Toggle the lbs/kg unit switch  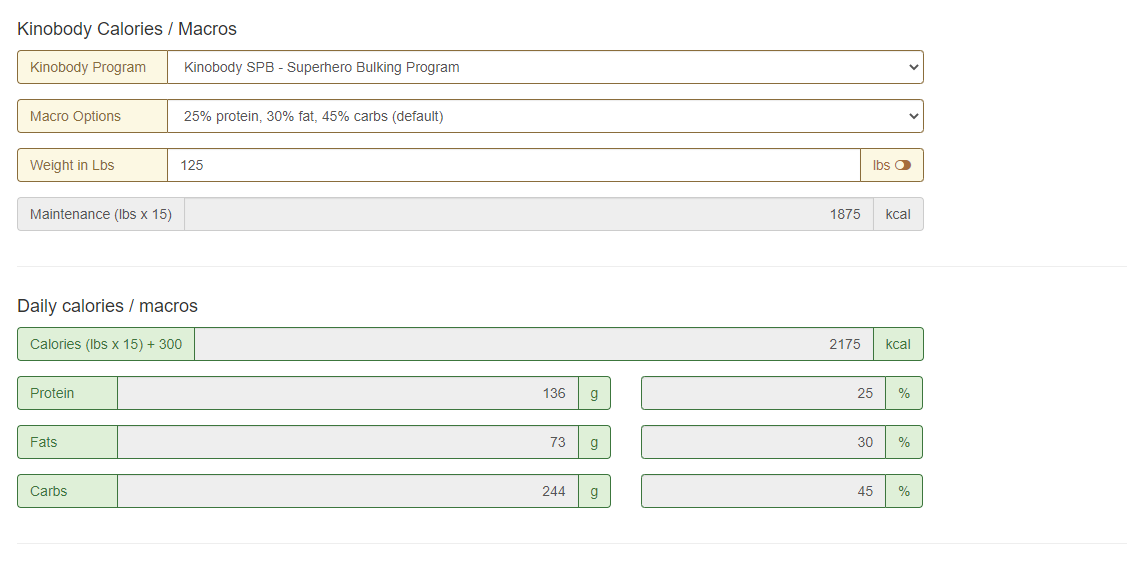pos(902,165)
